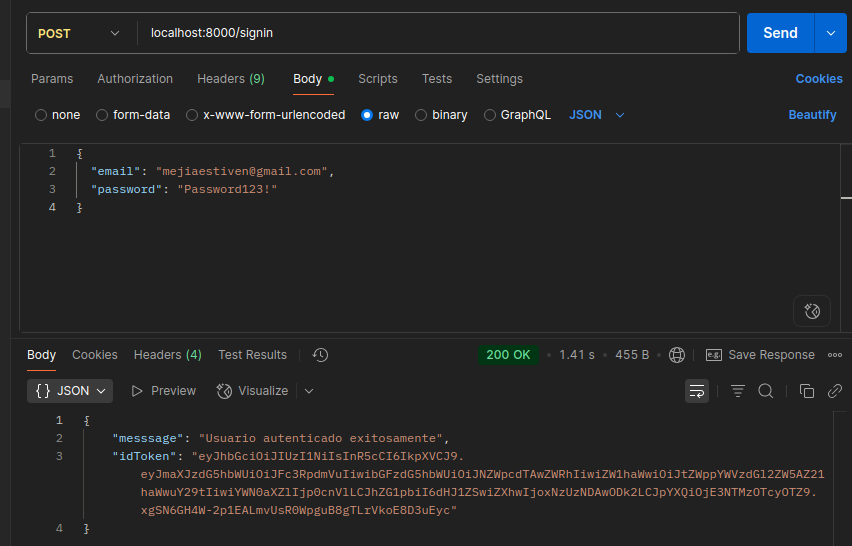Open the Test Results tab
852x546 pixels.
tap(253, 355)
